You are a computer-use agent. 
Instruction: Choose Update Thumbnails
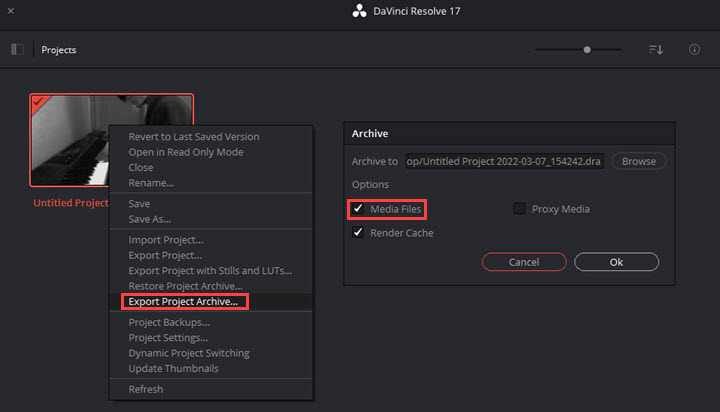pyautogui.click(x=173, y=368)
